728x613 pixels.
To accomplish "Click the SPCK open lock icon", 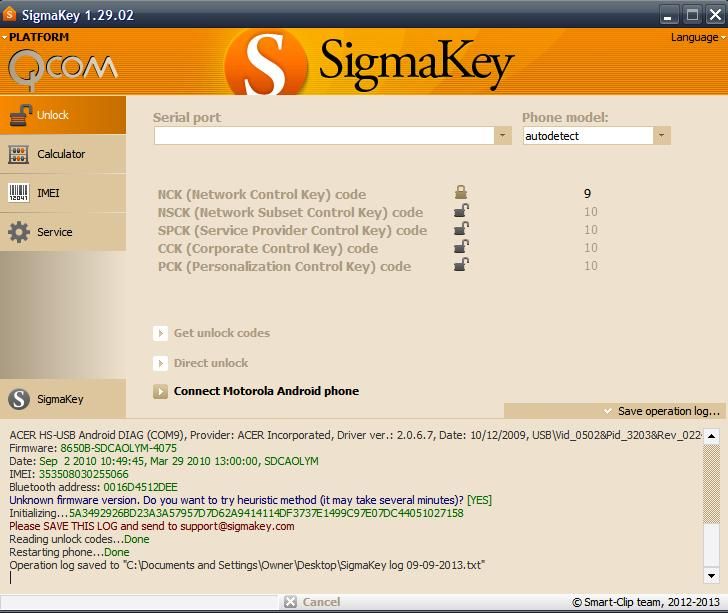I will 461,228.
